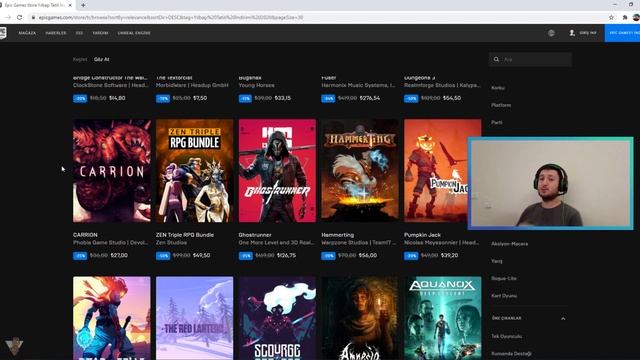The height and width of the screenshot is (360, 640).
Task: Open the Ghostrunner game cover
Action: click(x=277, y=171)
